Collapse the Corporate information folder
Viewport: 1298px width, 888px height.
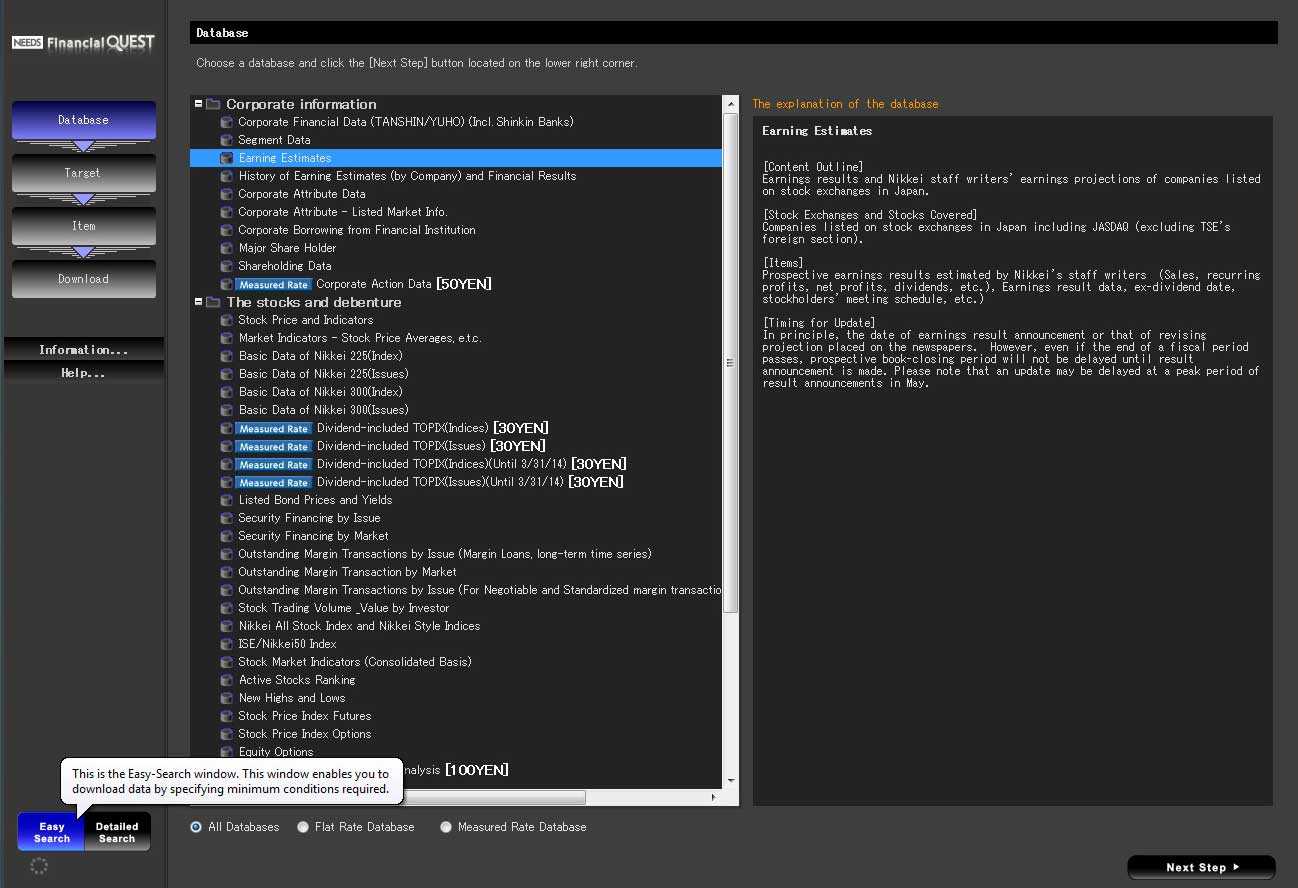click(199, 104)
